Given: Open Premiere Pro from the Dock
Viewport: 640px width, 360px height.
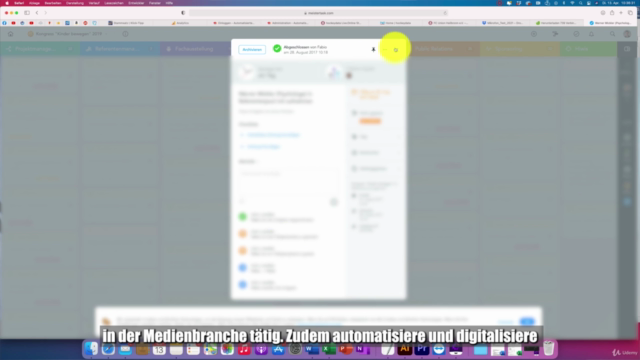Looking at the screenshot, I should (422, 349).
